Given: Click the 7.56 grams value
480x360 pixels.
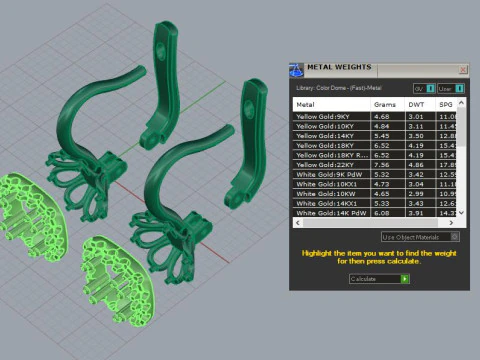Looking at the screenshot, I should (381, 165).
